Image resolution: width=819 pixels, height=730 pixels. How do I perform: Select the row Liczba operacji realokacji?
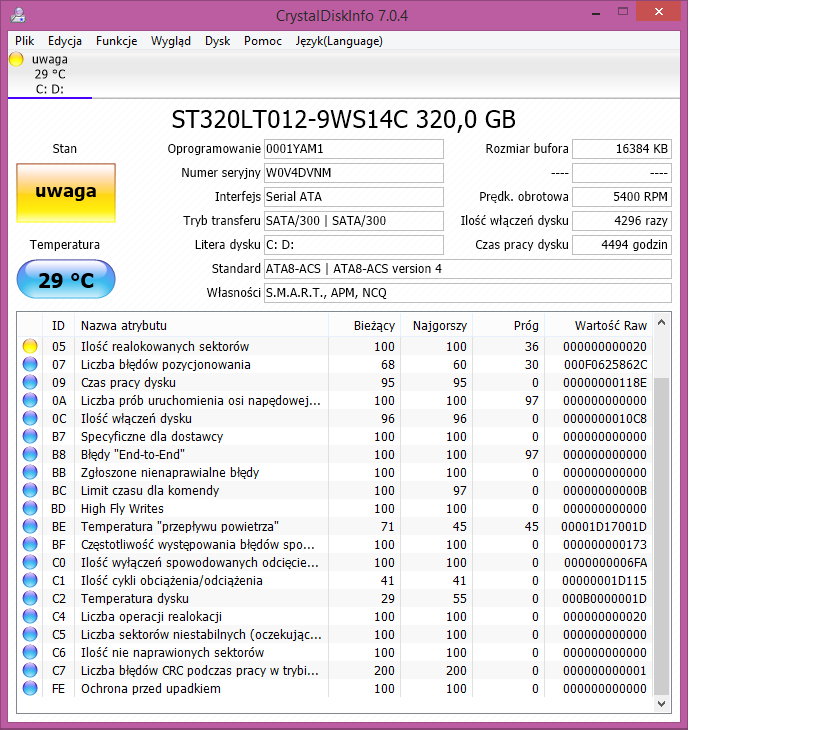[x=335, y=617]
